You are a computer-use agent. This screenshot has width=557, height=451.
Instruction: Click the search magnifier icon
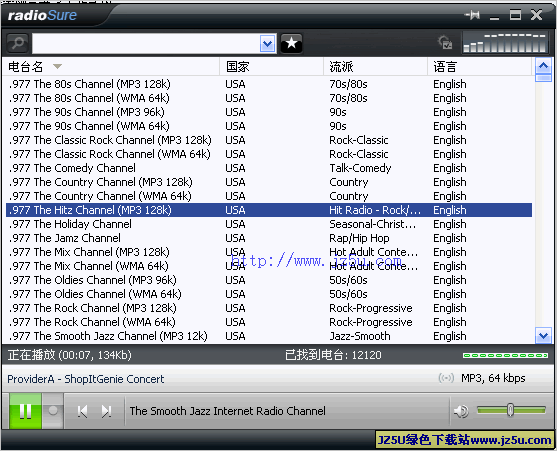click(x=17, y=44)
